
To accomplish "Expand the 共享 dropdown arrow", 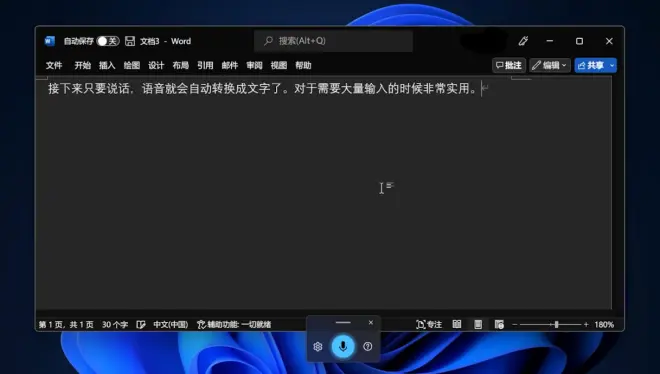I will pyautogui.click(x=612, y=65).
